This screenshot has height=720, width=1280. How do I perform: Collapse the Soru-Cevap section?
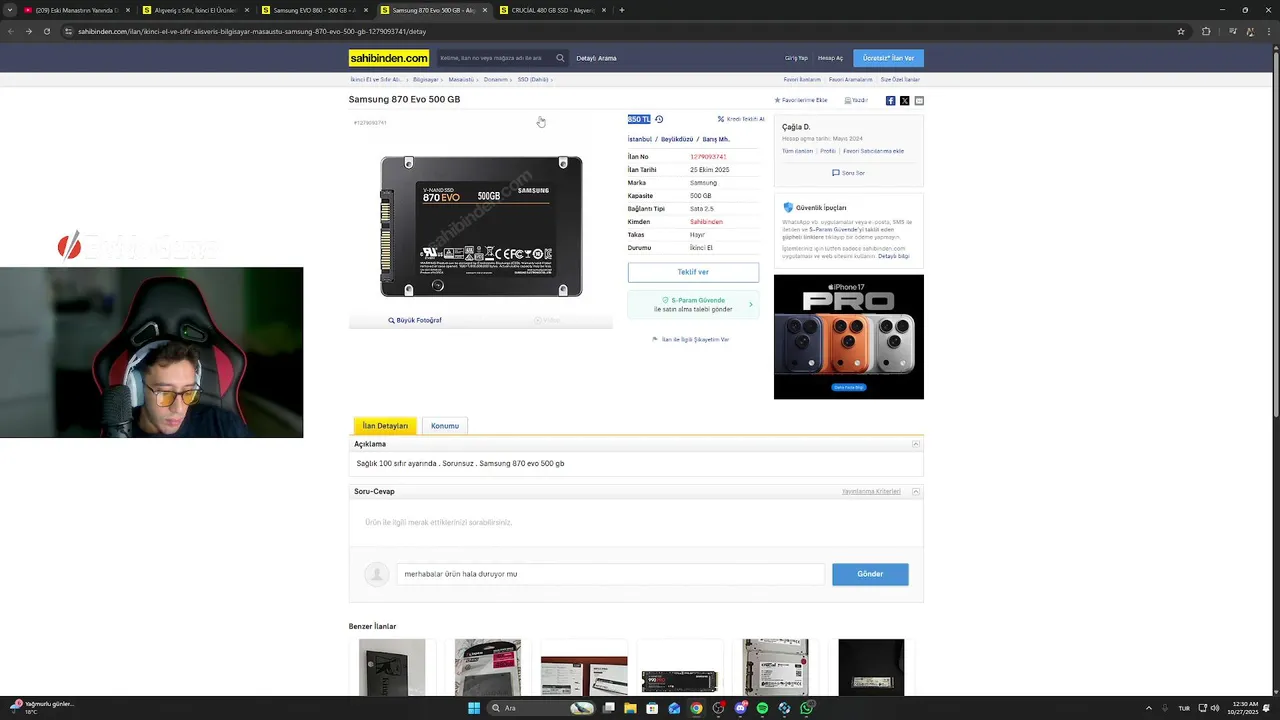[x=915, y=492]
